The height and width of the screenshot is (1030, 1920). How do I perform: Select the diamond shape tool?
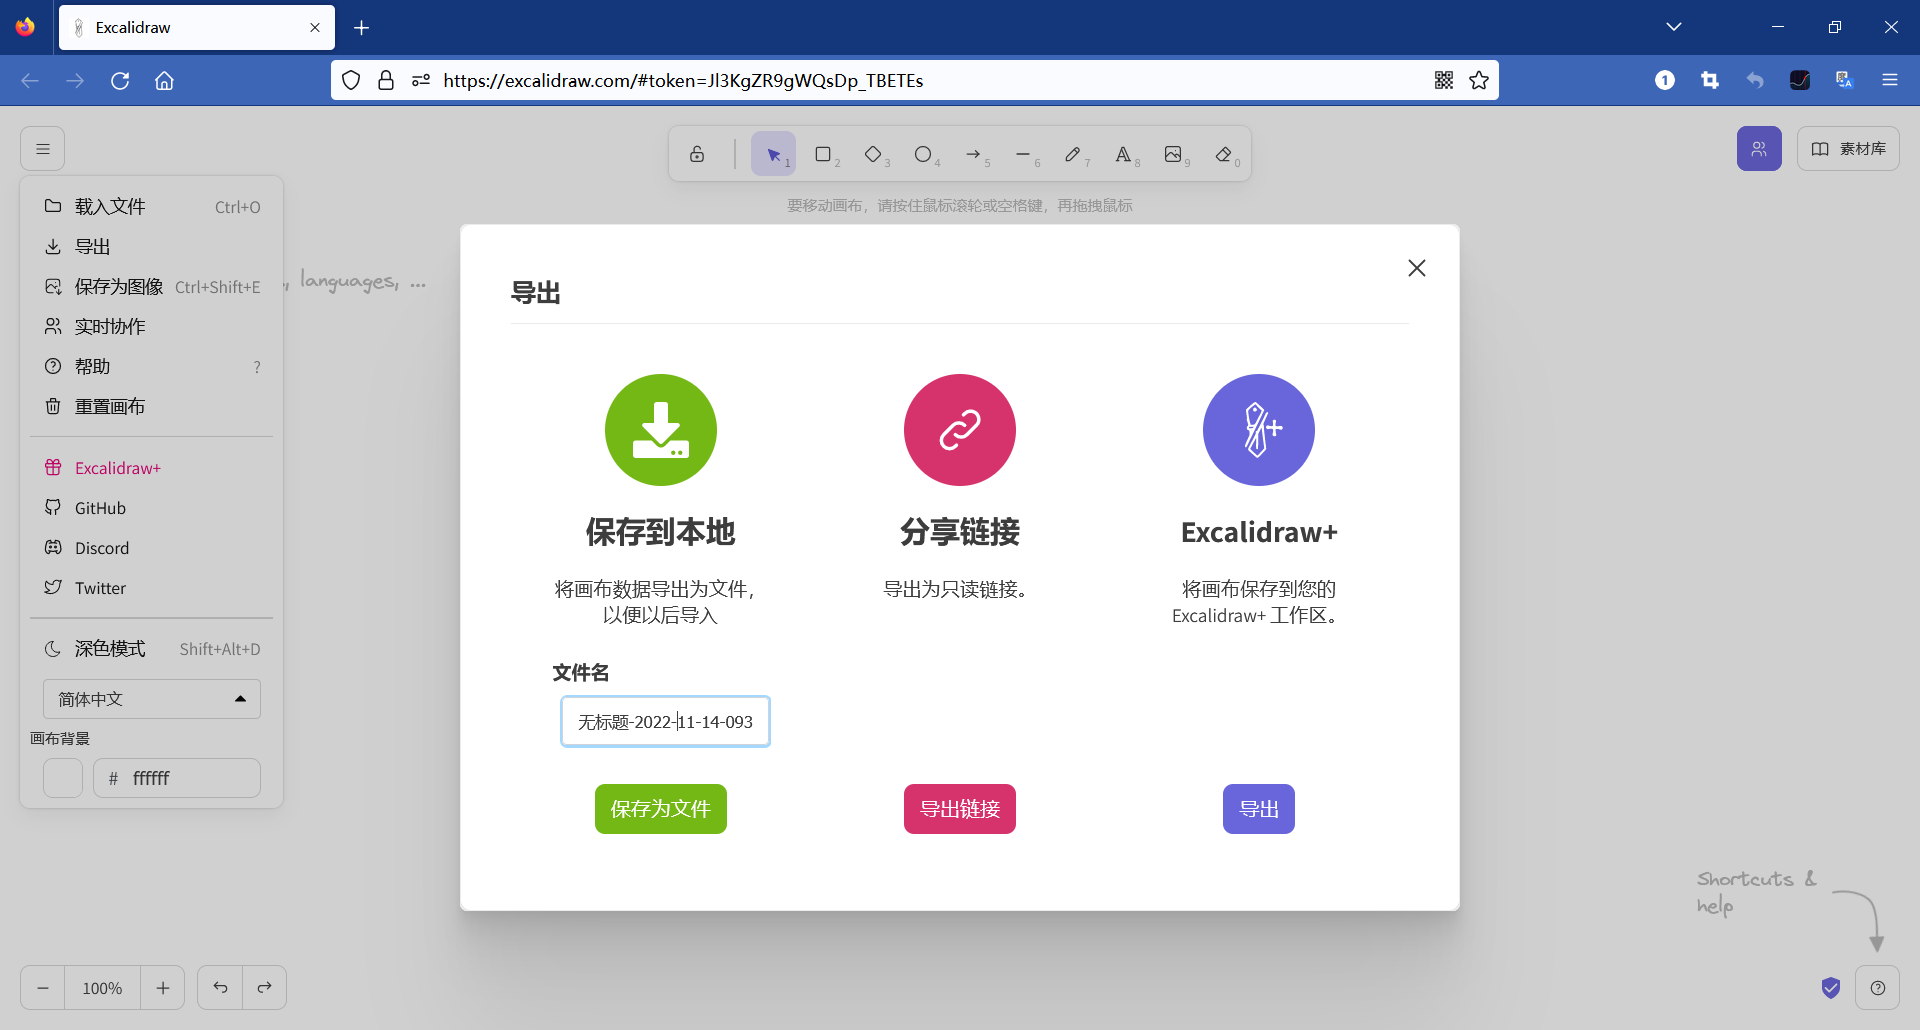point(873,154)
